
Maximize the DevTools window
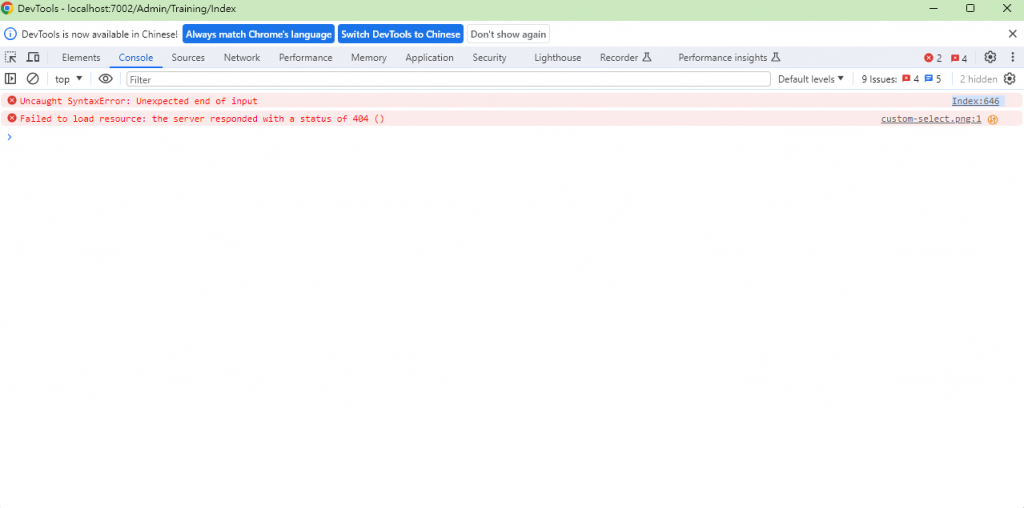tap(970, 8)
